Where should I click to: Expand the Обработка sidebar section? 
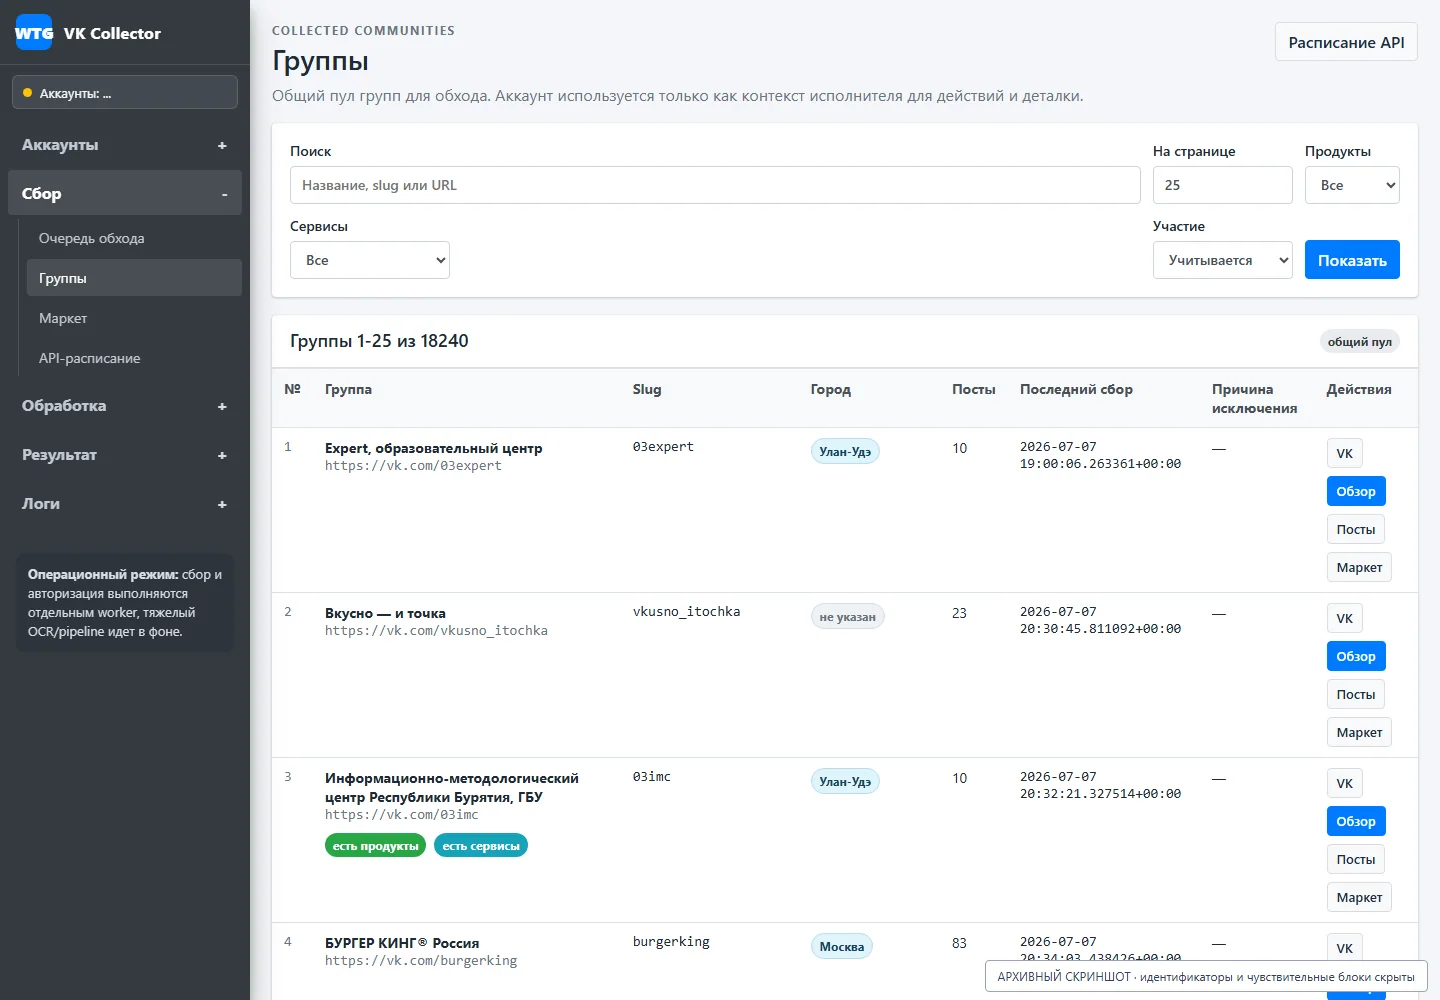pyautogui.click(x=125, y=406)
